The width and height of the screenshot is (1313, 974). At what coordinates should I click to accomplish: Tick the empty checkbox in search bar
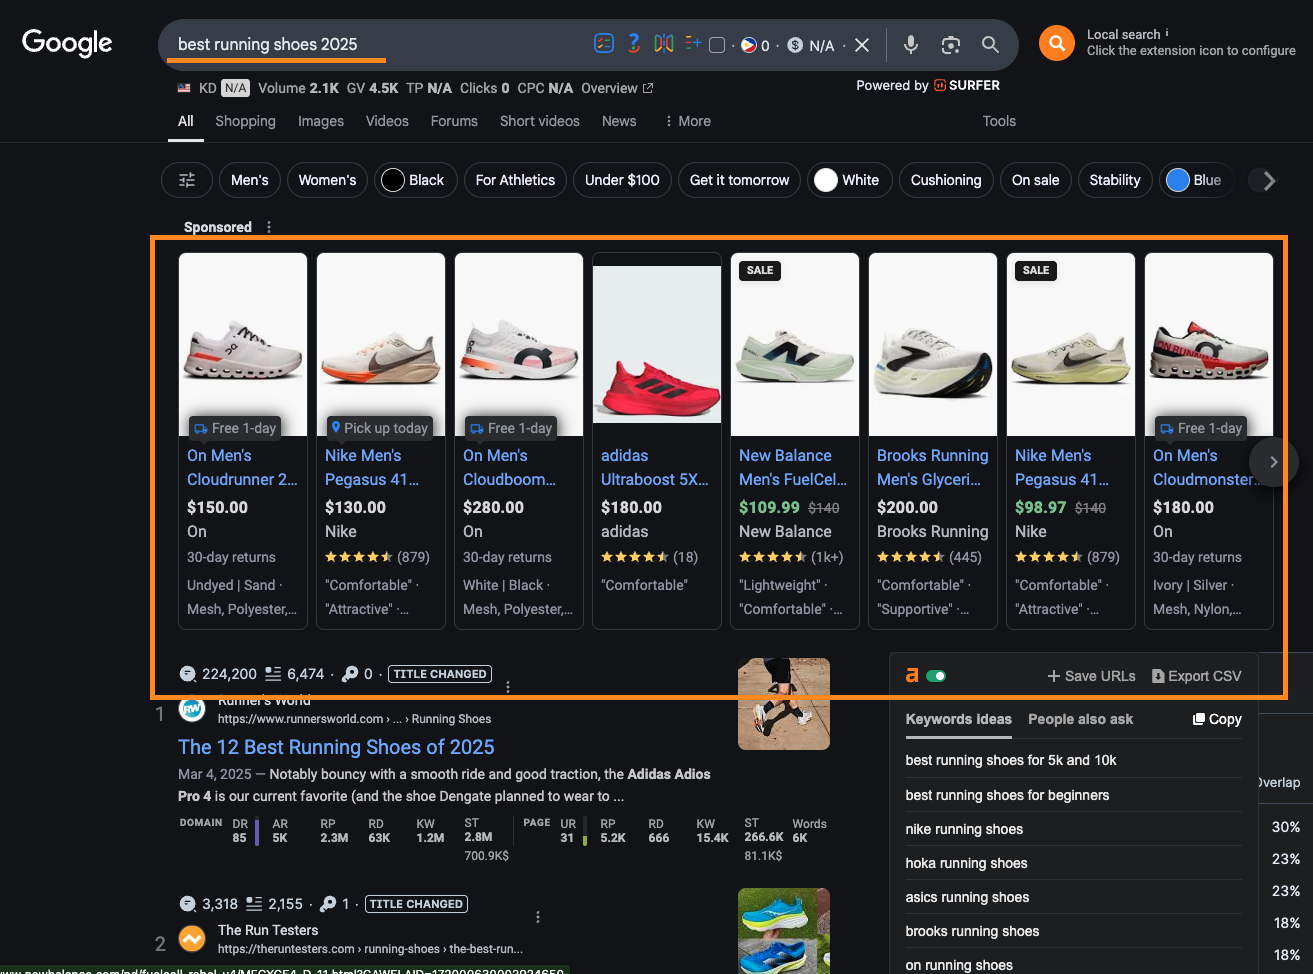(717, 45)
